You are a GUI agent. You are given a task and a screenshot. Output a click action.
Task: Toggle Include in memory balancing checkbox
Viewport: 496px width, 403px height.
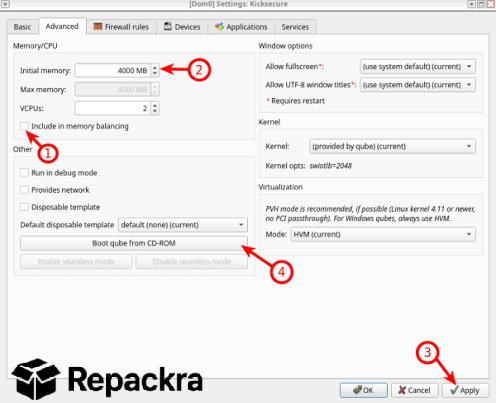pos(24,126)
